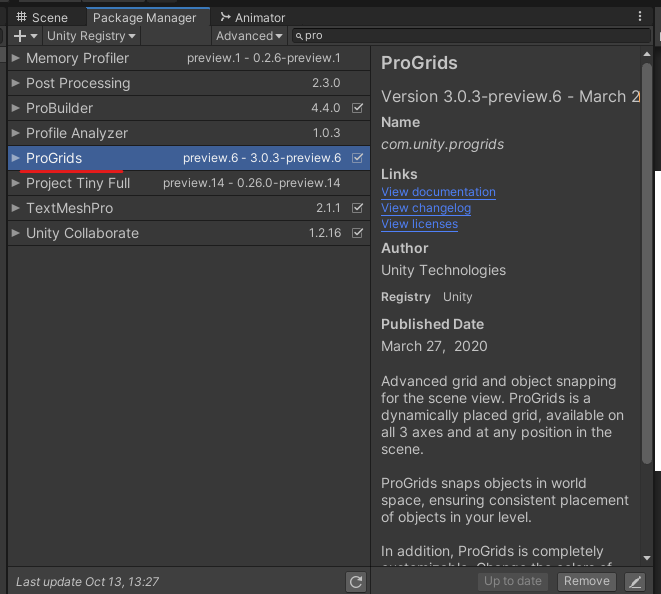Click the edit pencil icon beside Remove
The height and width of the screenshot is (594, 661).
point(634,581)
